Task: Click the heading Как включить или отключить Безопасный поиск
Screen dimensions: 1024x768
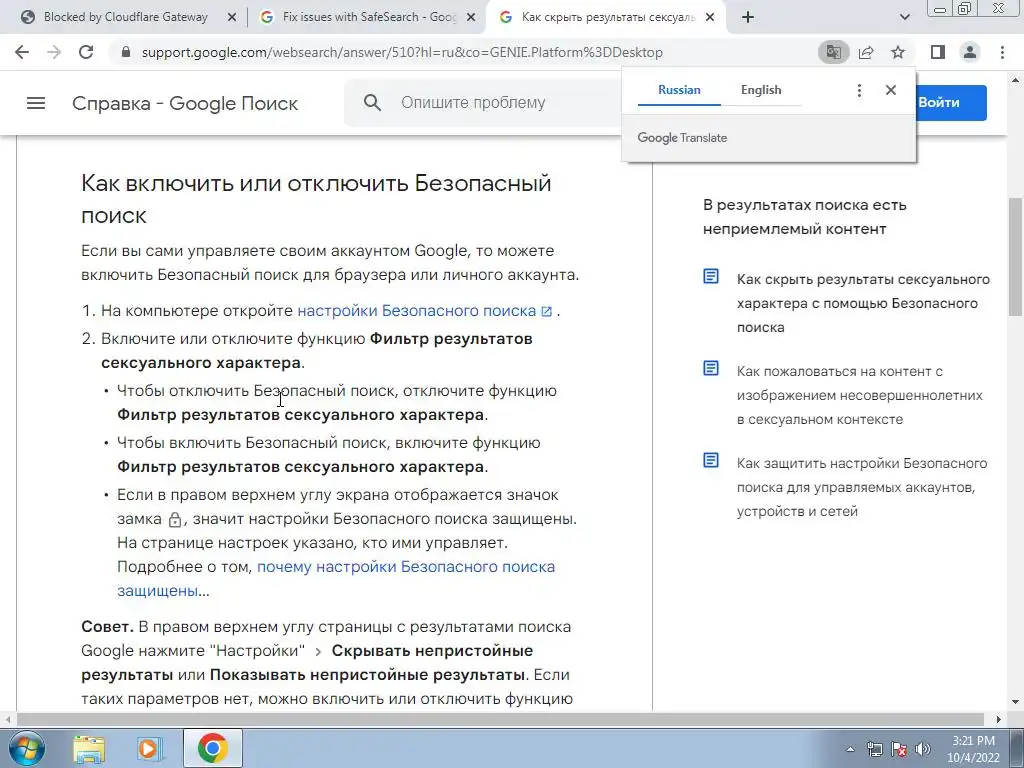Action: (316, 199)
